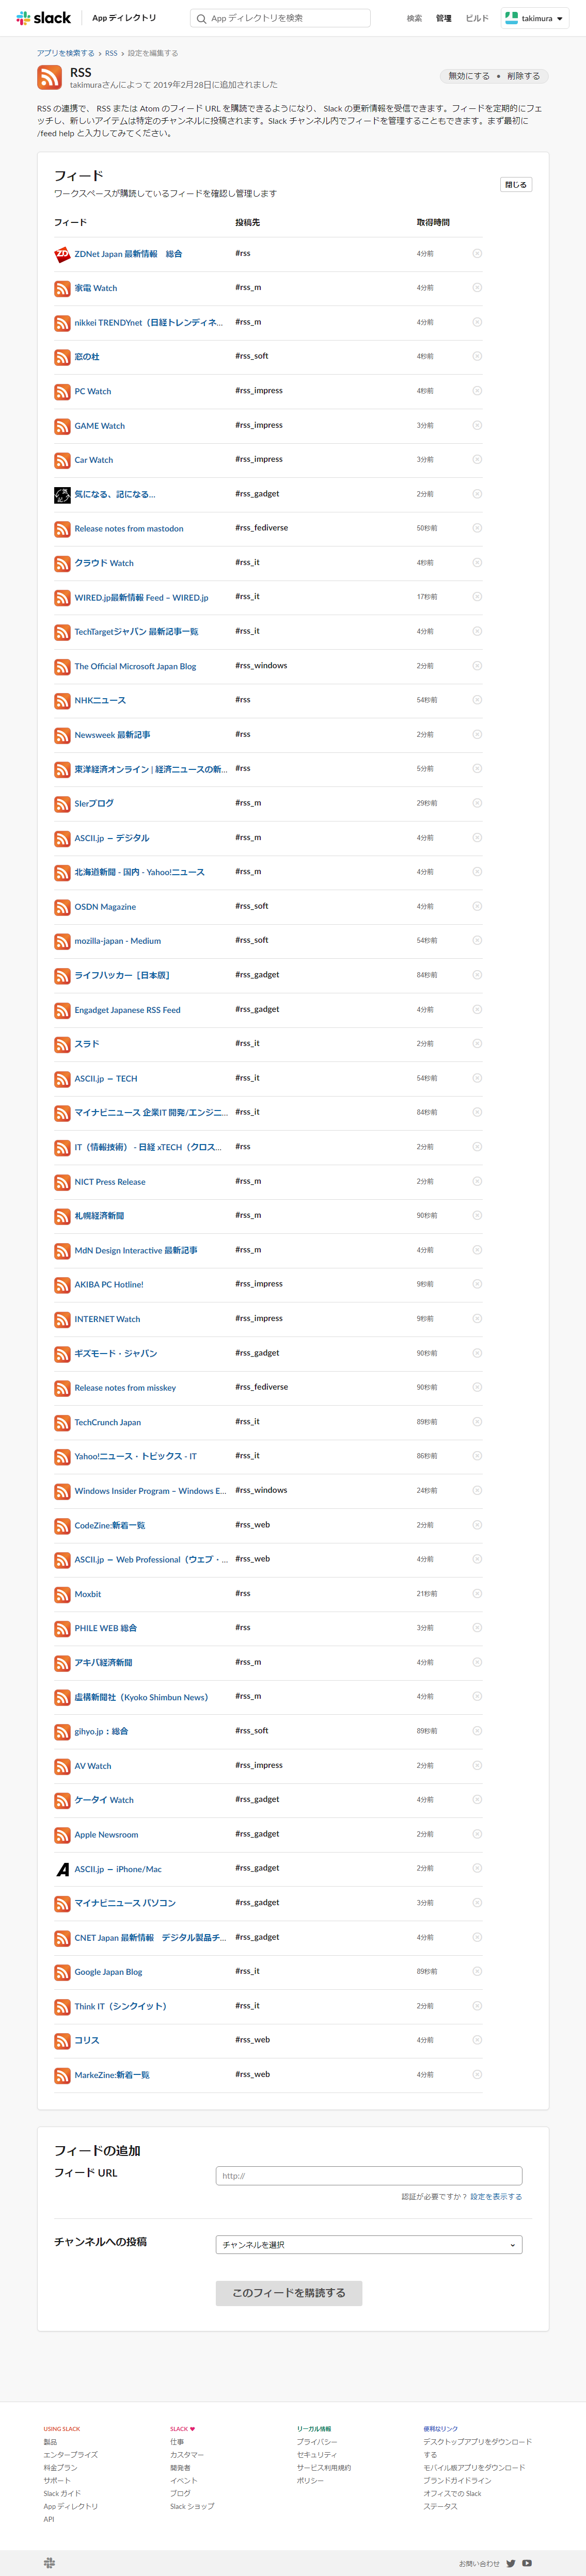Click the footer Slack logo
Screen dimensions: 586x2576
50,2562
